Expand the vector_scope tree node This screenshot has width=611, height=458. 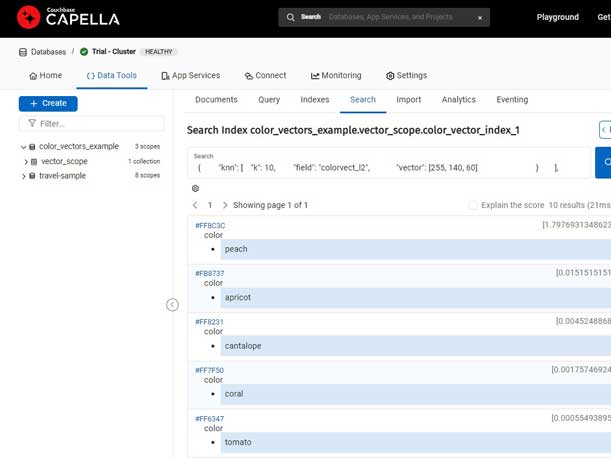26,162
